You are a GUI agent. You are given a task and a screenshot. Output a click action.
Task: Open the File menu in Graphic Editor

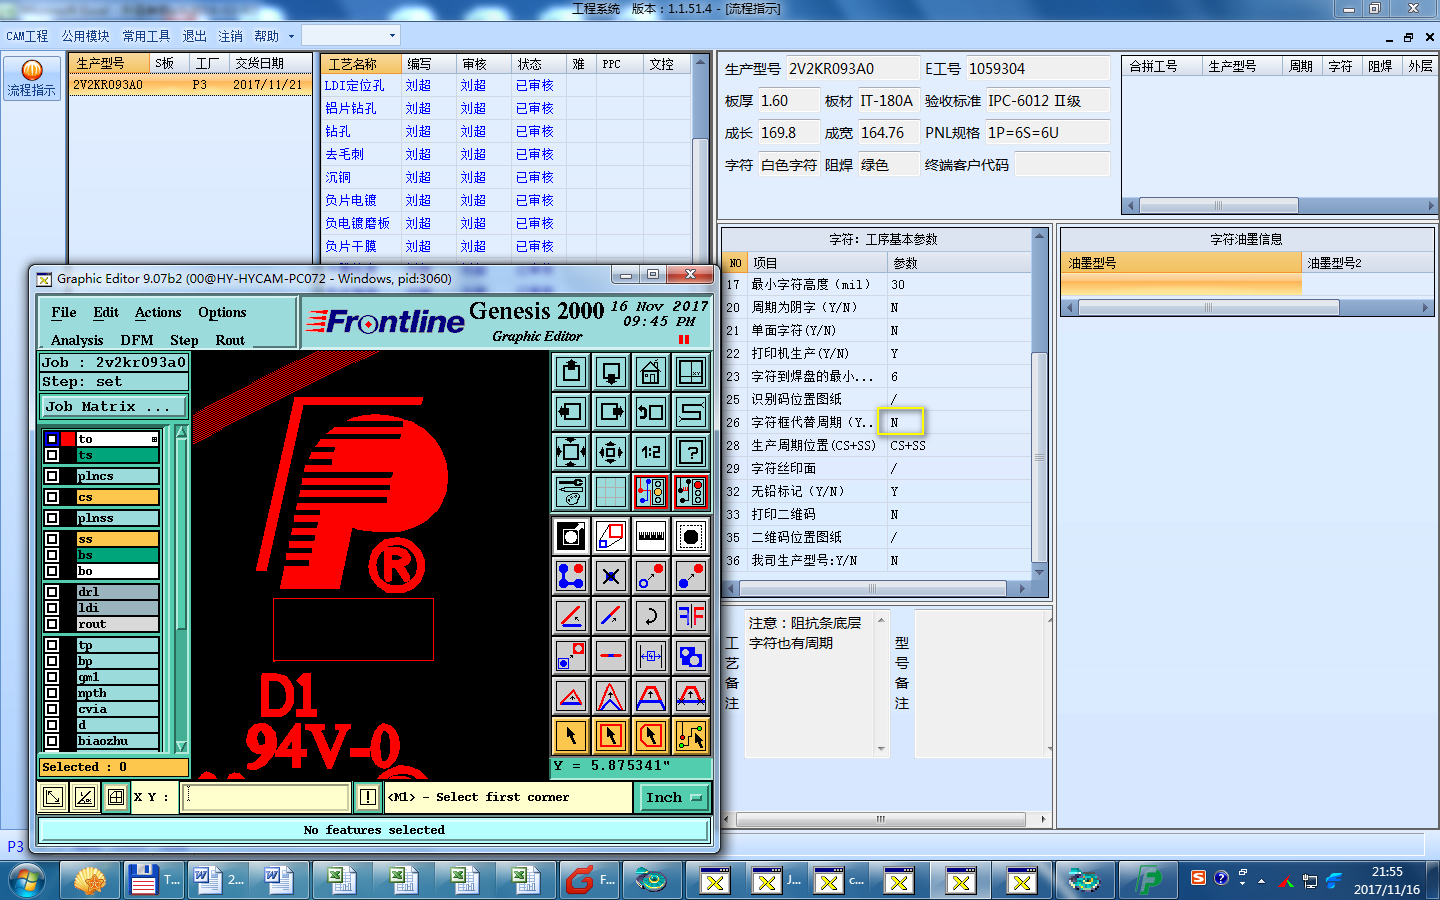pyautogui.click(x=64, y=312)
